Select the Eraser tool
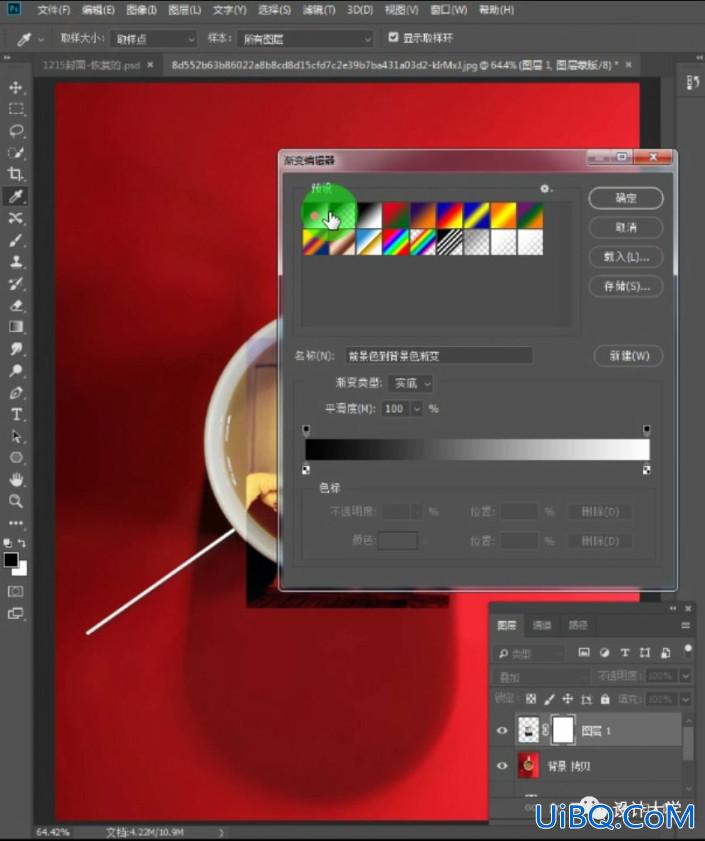Screen dimensions: 705x841 click(16, 305)
